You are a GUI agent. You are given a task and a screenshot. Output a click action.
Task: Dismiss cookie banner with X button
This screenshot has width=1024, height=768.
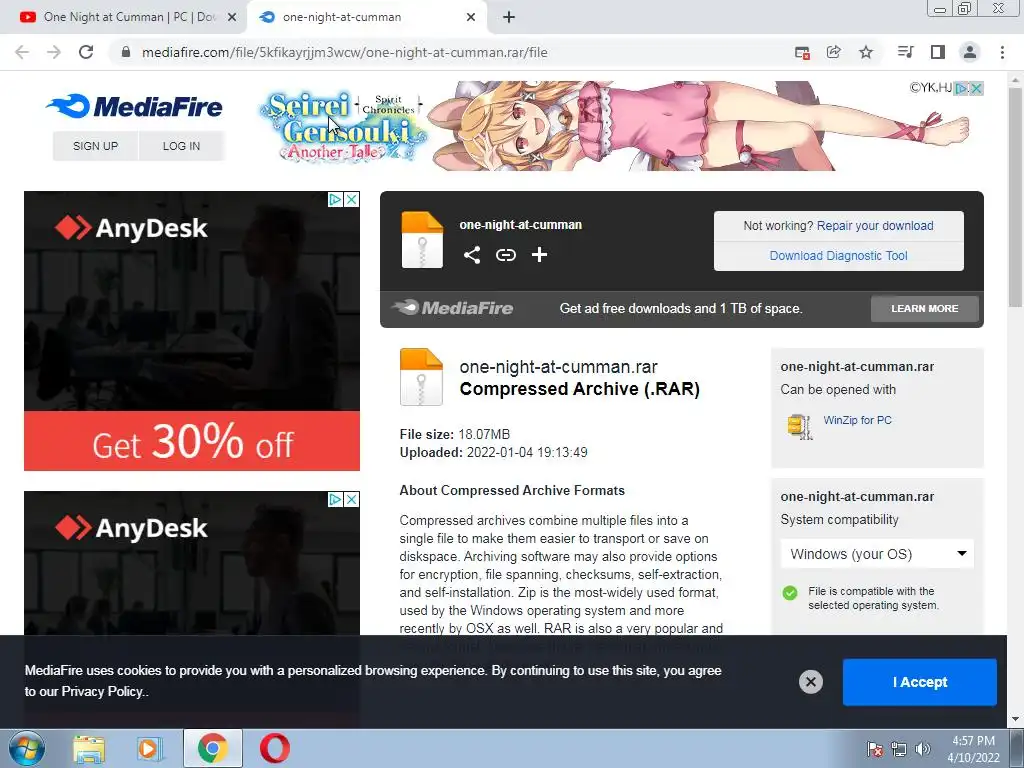(810, 682)
